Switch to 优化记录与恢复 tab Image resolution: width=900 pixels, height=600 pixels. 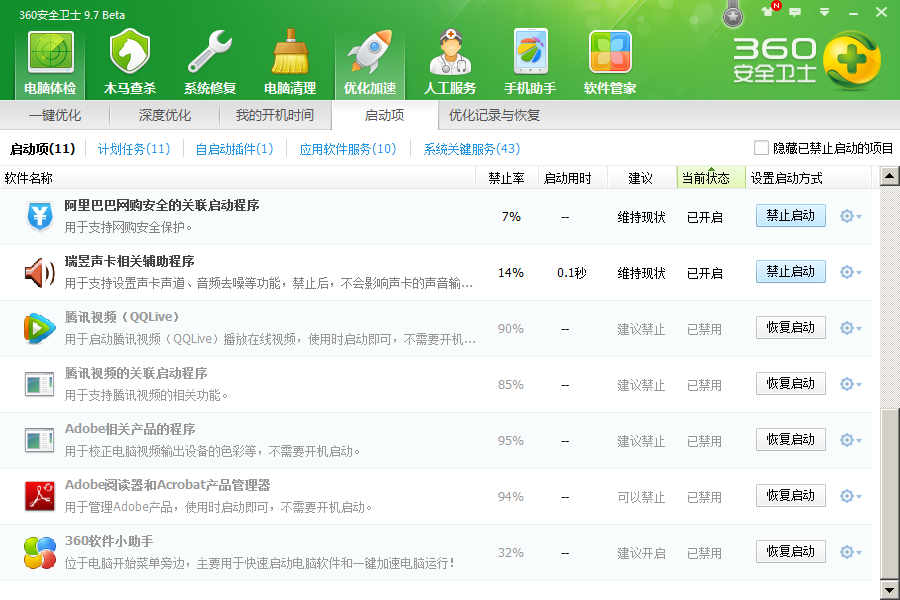tap(494, 115)
